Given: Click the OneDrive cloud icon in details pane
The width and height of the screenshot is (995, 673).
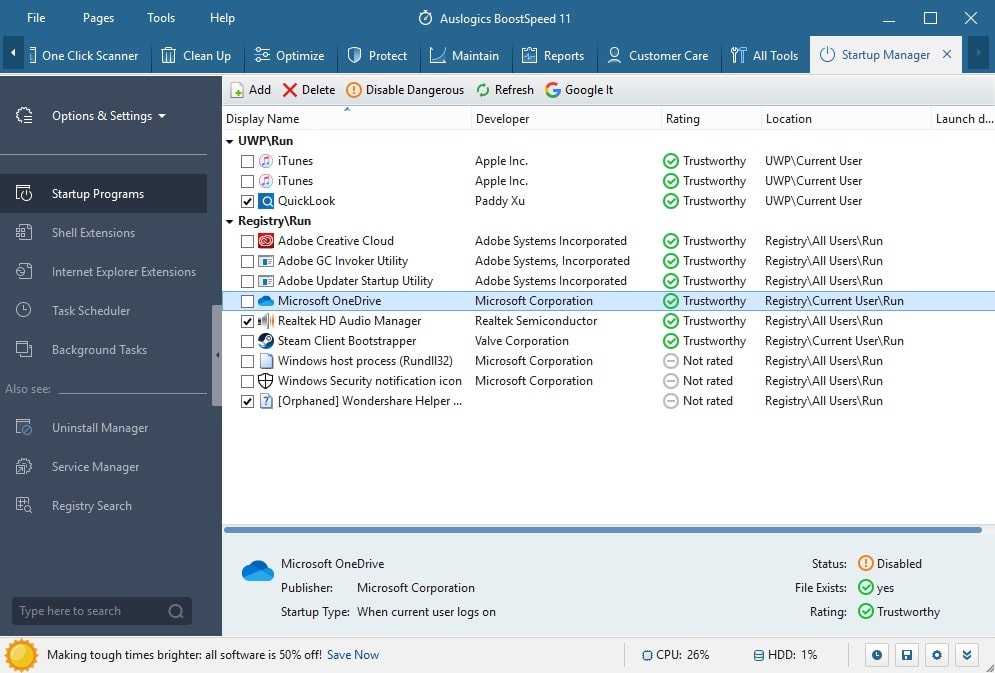Looking at the screenshot, I should (258, 571).
